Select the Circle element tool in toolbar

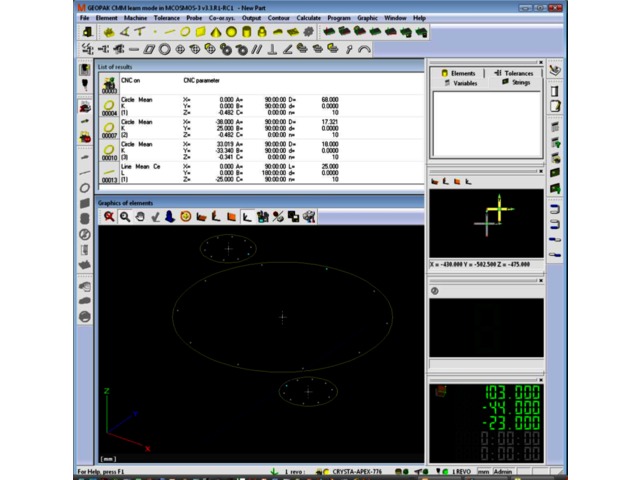(187, 32)
